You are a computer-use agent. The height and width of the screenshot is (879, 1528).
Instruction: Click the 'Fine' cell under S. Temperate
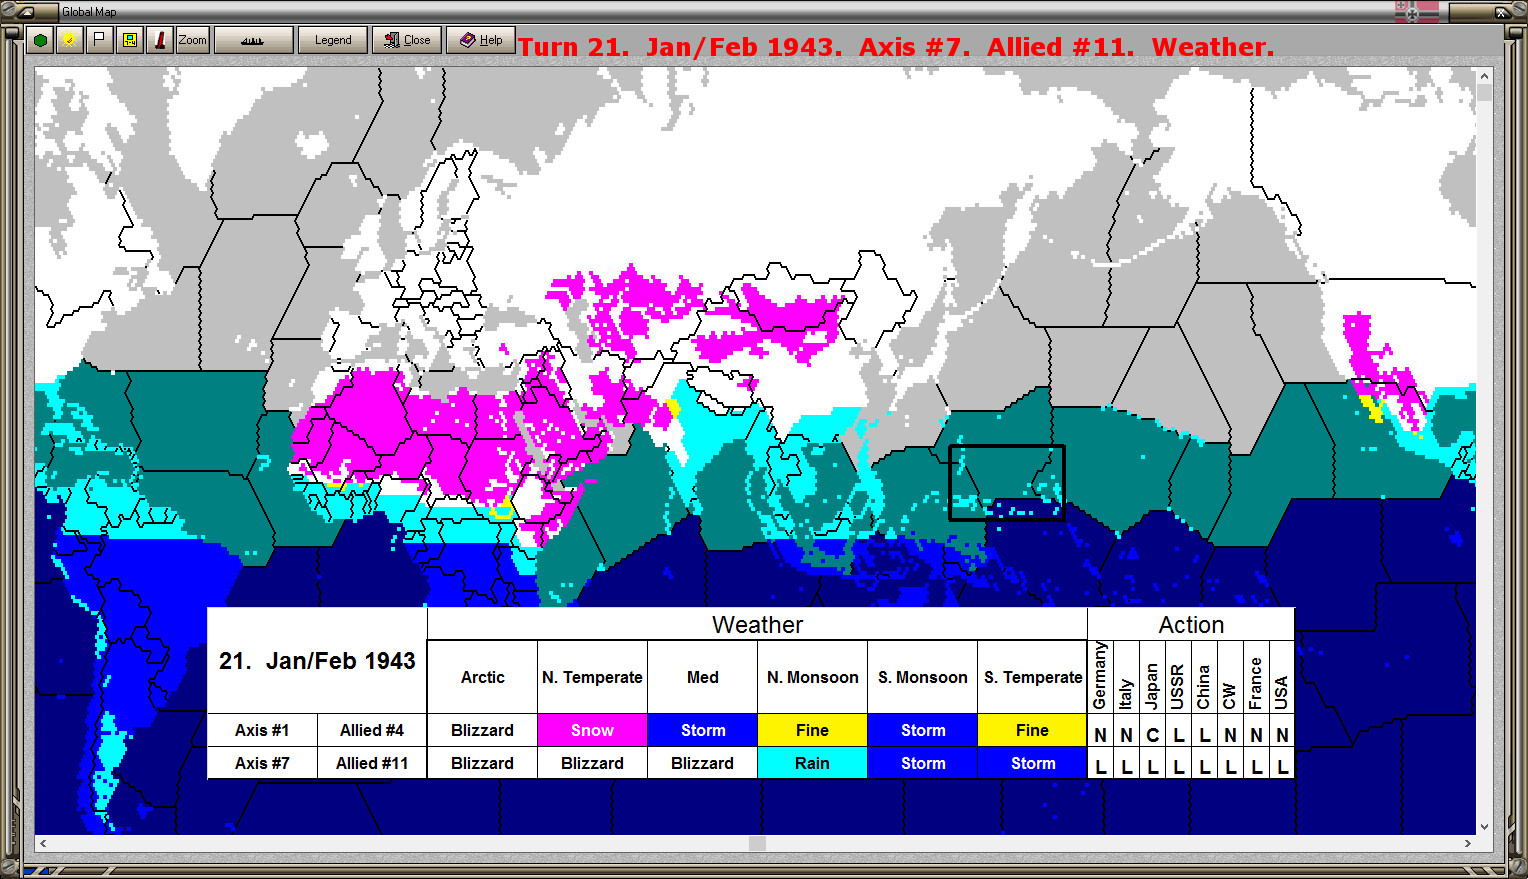tap(1032, 730)
